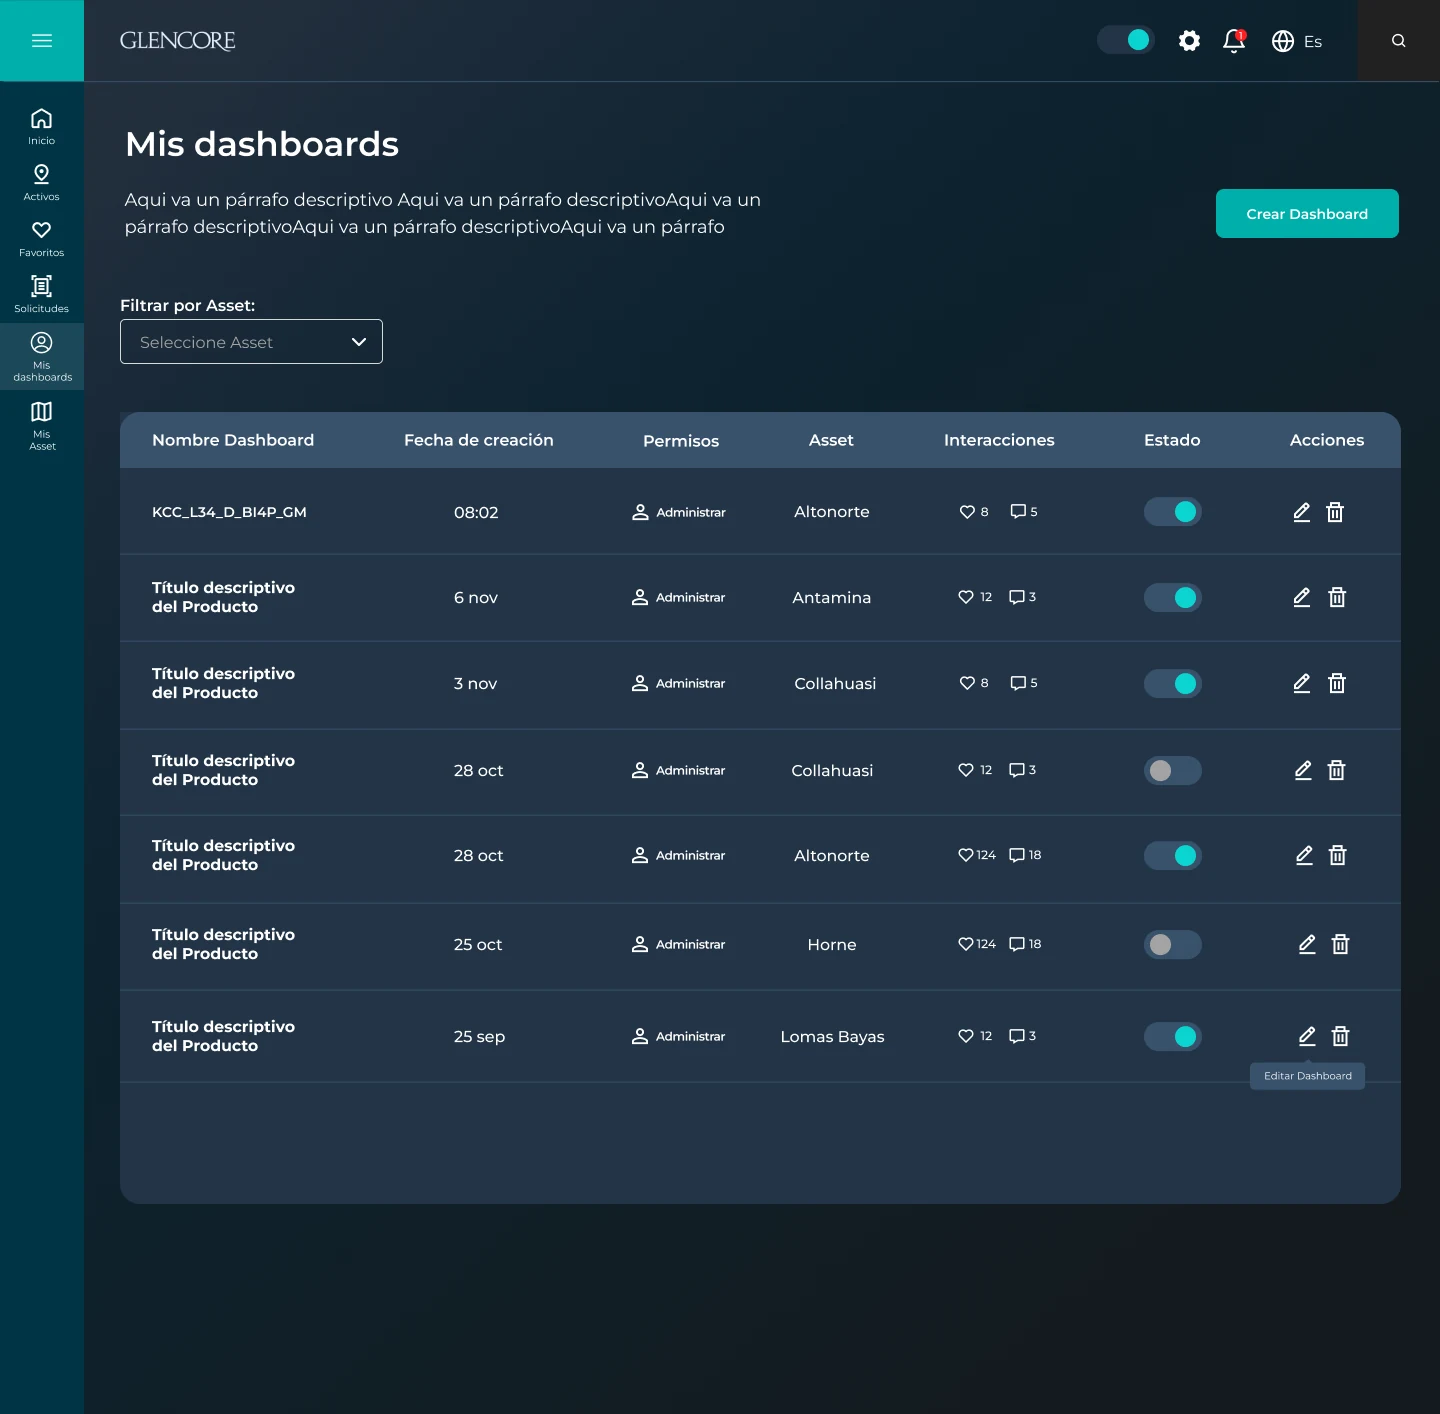Open Favoritos in sidebar

click(42, 239)
